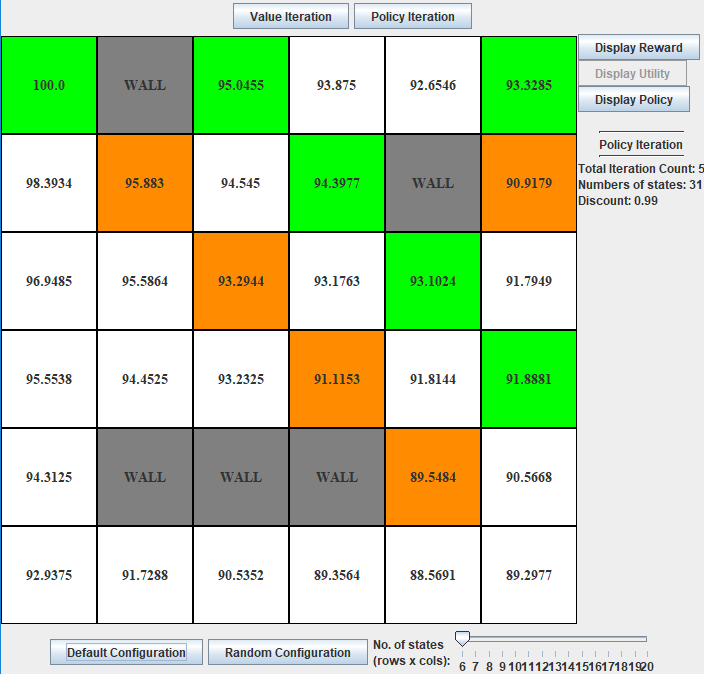Select the white cell showing 92.9375
This screenshot has width=704, height=674.
click(x=49, y=576)
